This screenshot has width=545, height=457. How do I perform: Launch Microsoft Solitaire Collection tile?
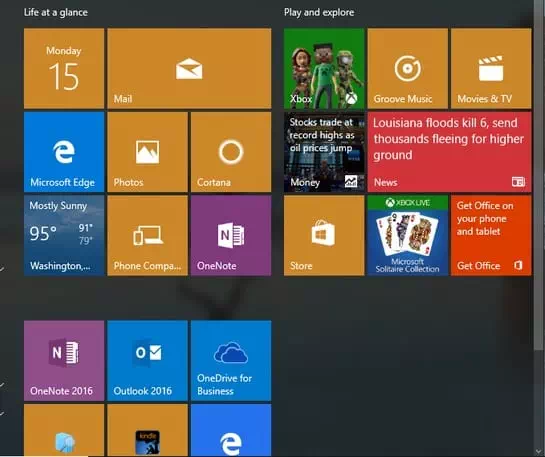408,236
